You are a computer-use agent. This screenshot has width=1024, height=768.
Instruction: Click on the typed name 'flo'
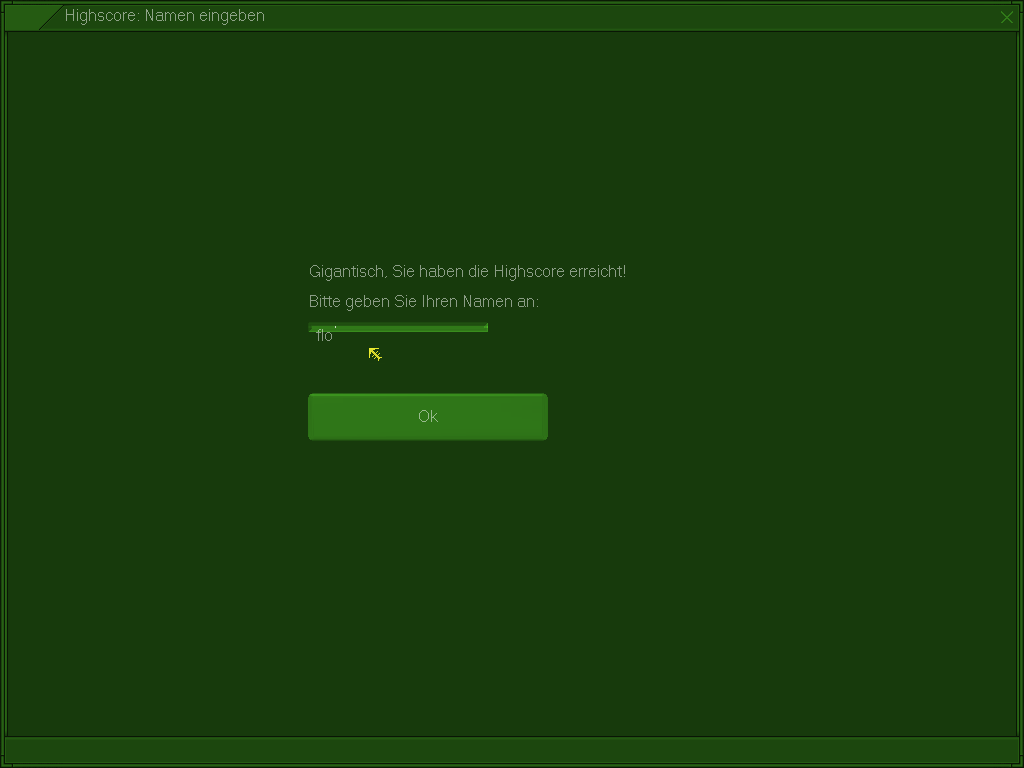pos(324,336)
